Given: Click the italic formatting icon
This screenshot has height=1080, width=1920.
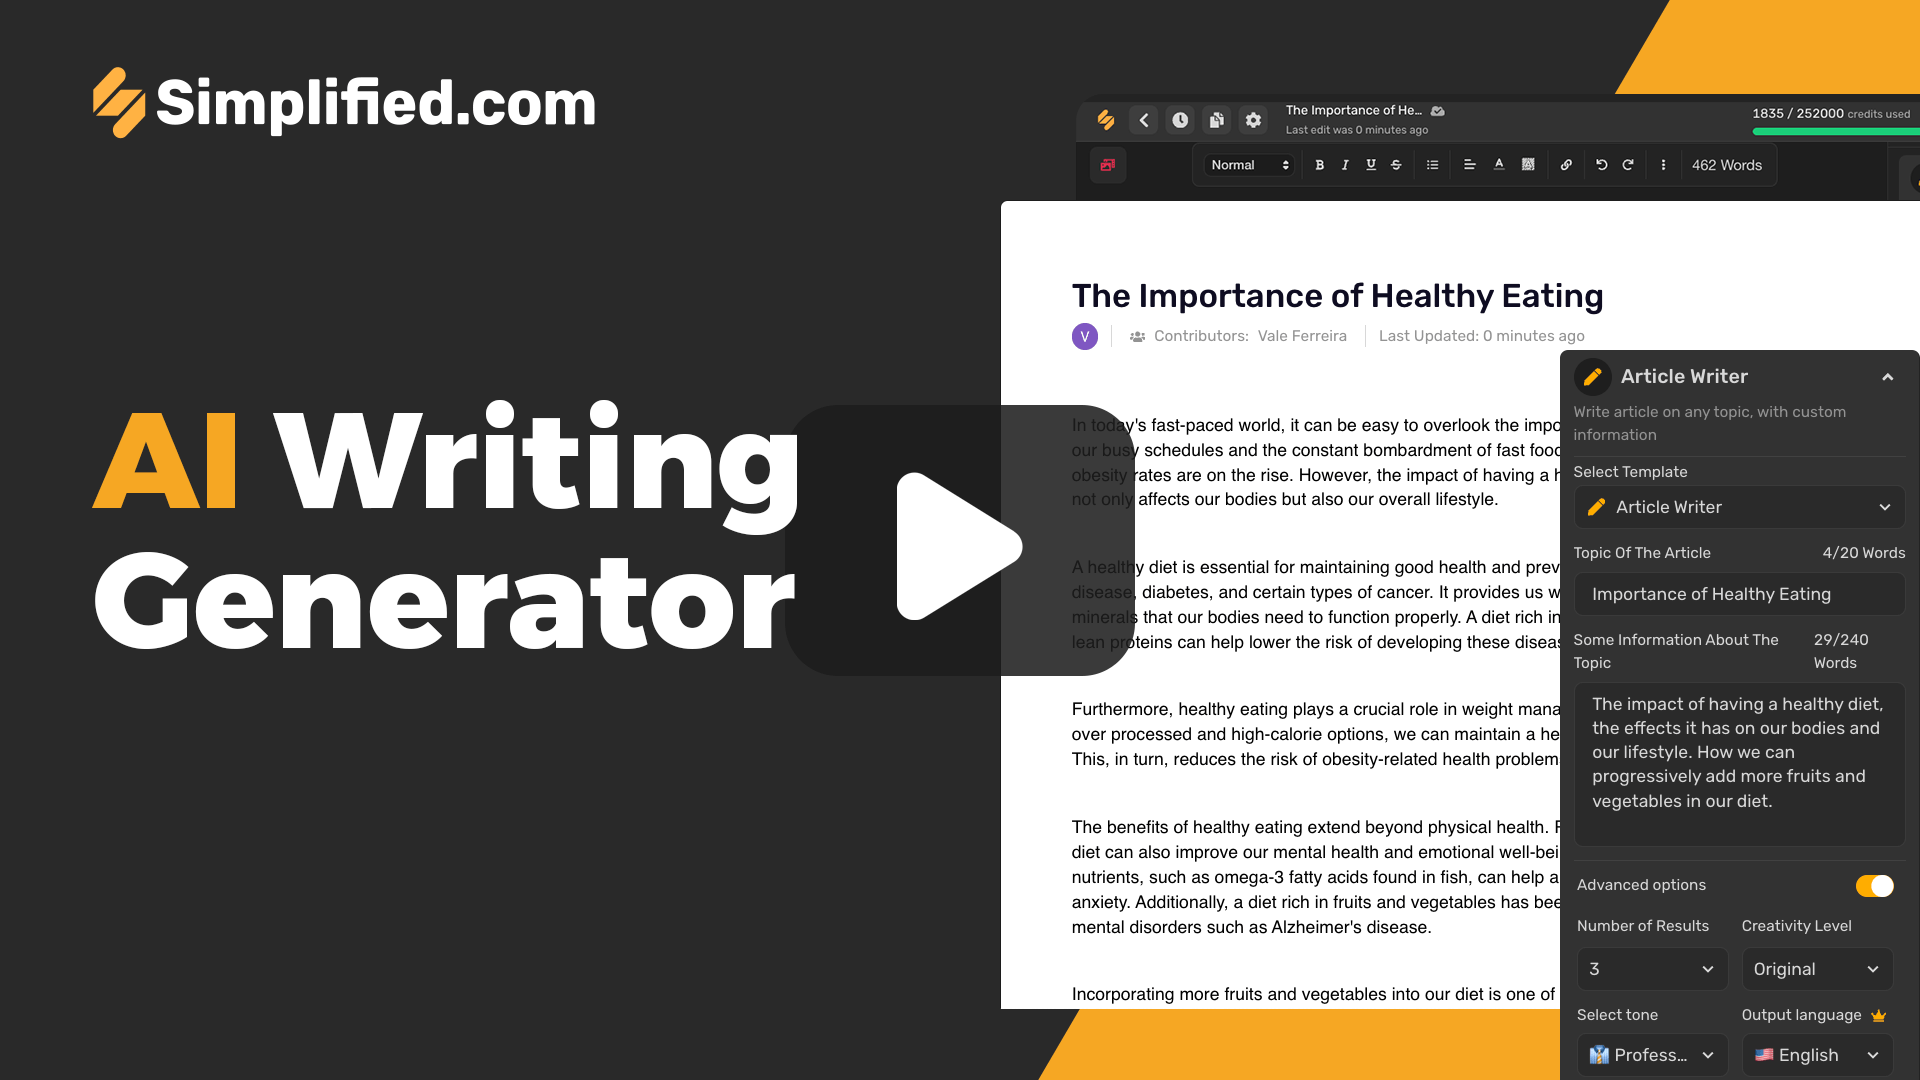Looking at the screenshot, I should coord(1344,165).
